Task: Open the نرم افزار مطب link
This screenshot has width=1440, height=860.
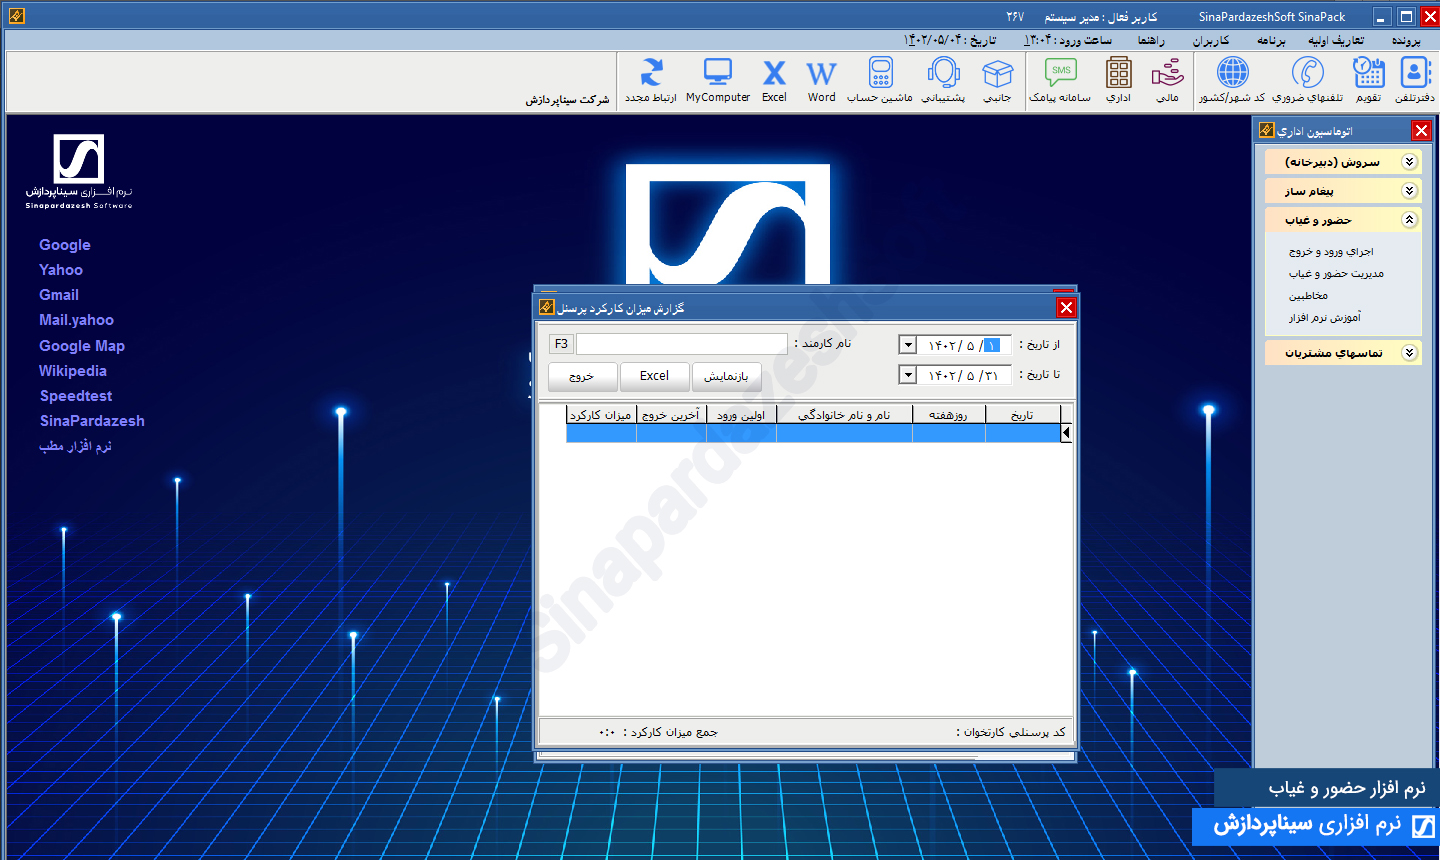Action: click(x=75, y=446)
